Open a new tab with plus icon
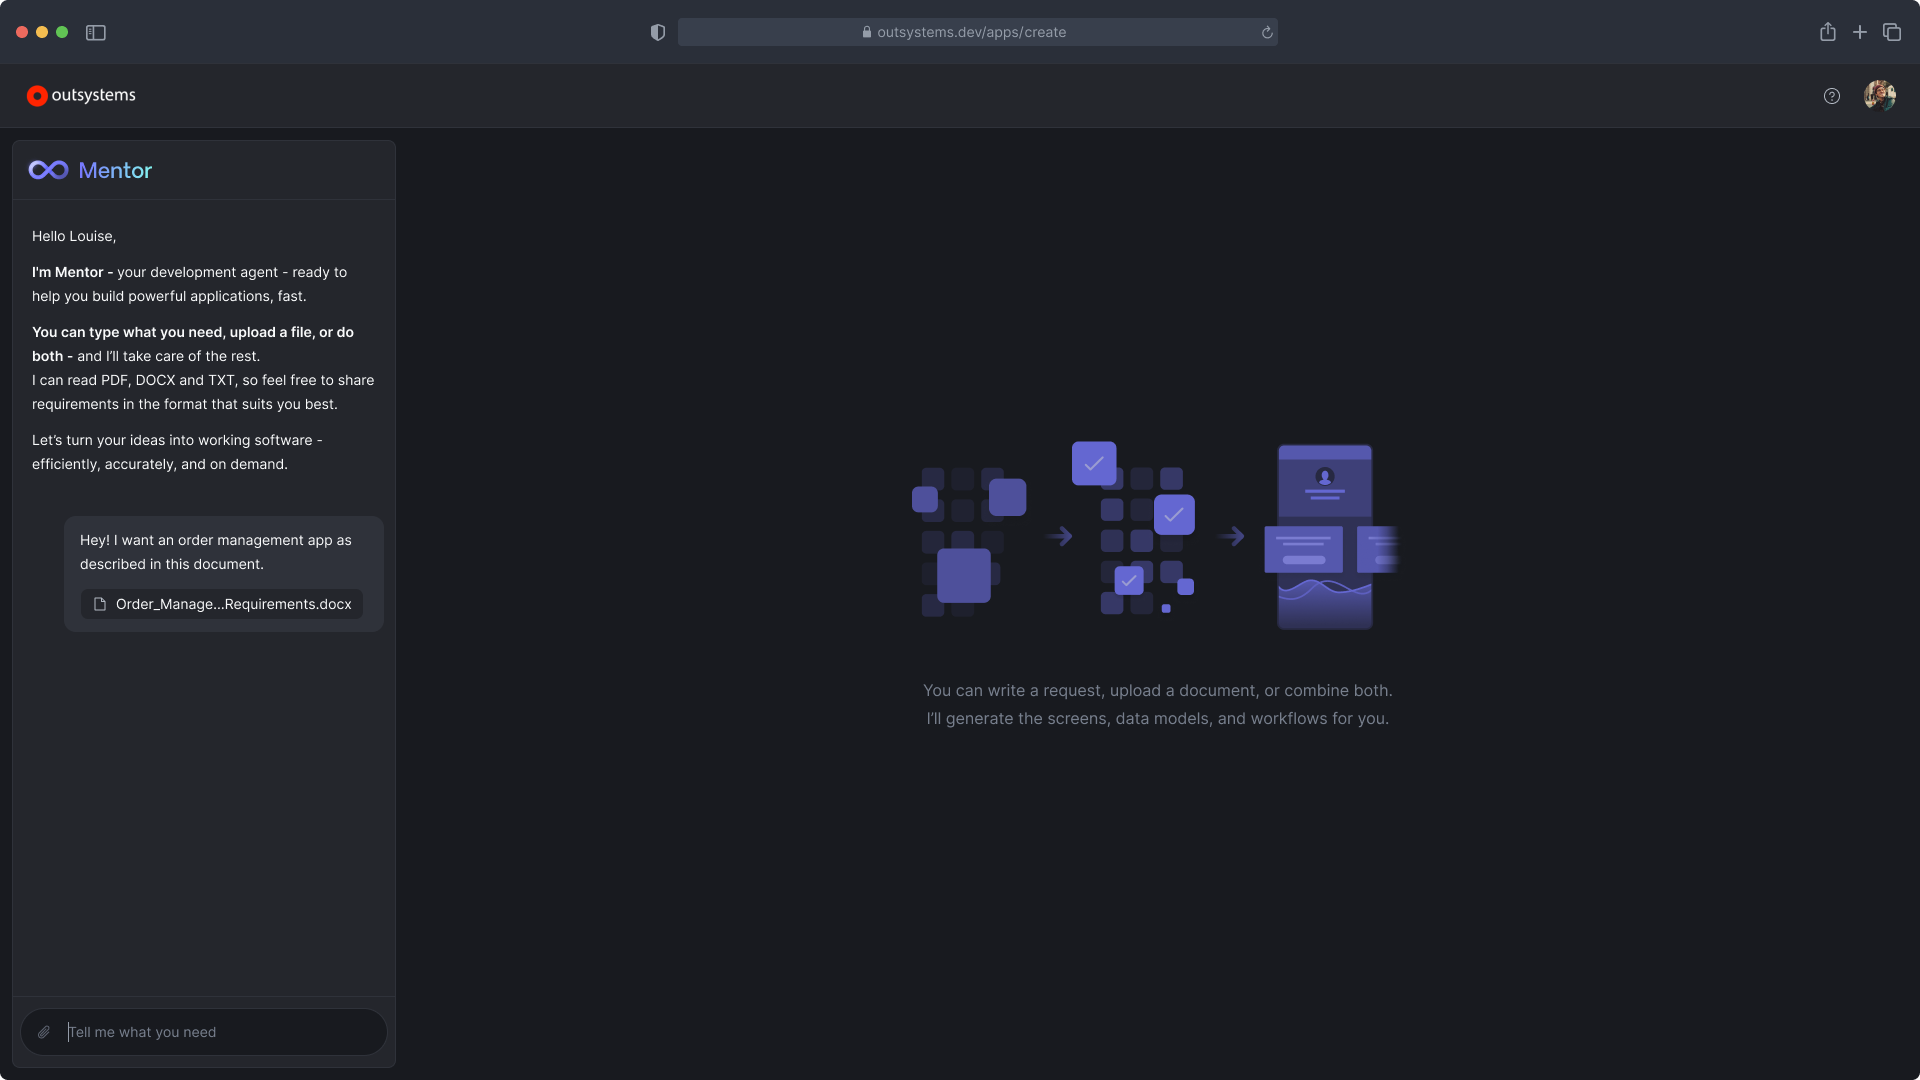This screenshot has width=1920, height=1080. point(1859,32)
